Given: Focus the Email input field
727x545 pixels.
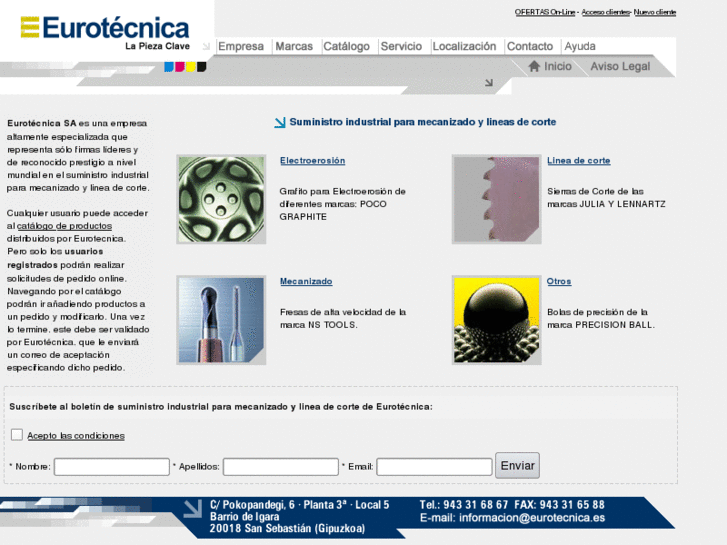Looking at the screenshot, I should 434,467.
